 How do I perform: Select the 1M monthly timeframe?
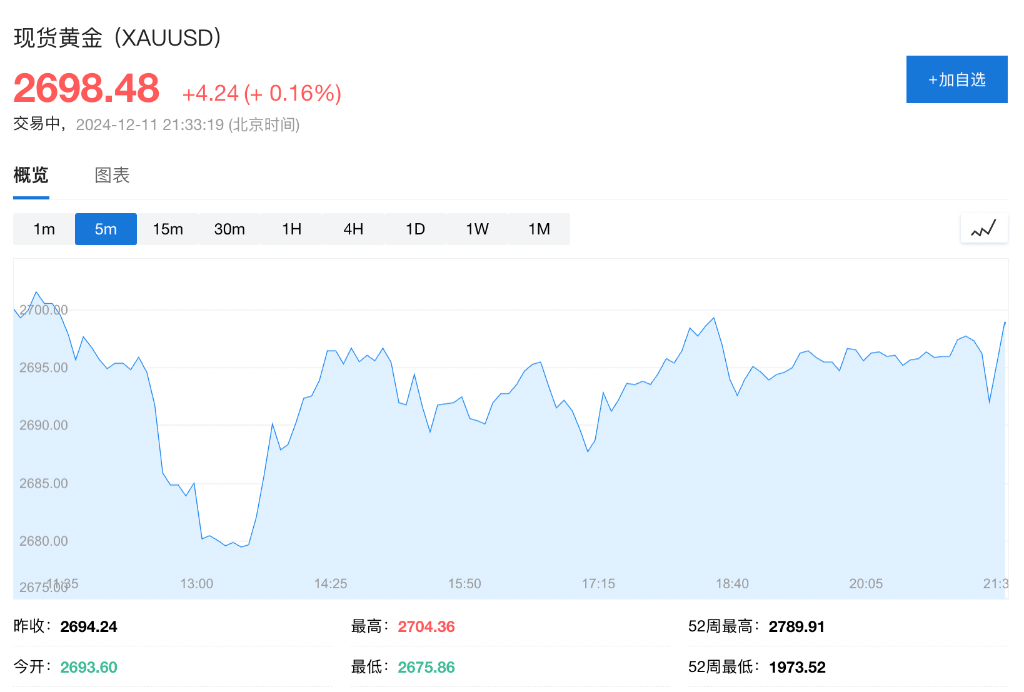[x=540, y=229]
